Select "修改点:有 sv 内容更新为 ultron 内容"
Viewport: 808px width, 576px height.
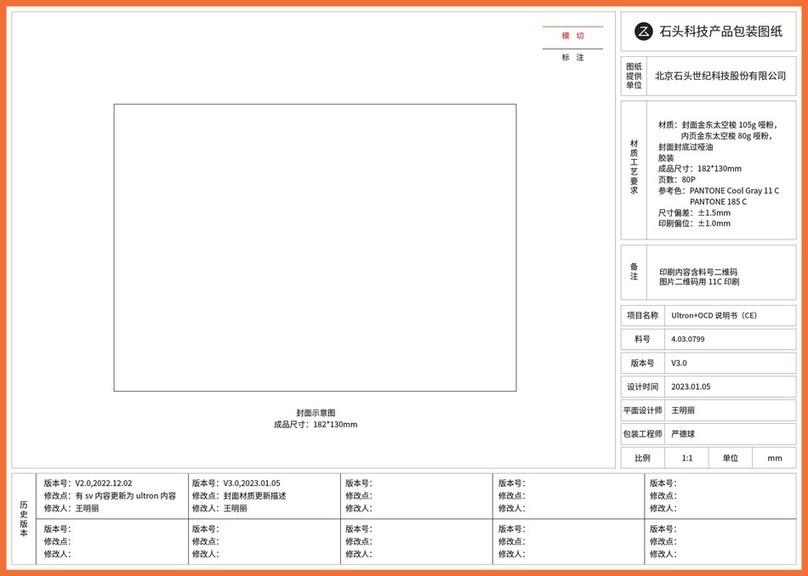(x=110, y=496)
